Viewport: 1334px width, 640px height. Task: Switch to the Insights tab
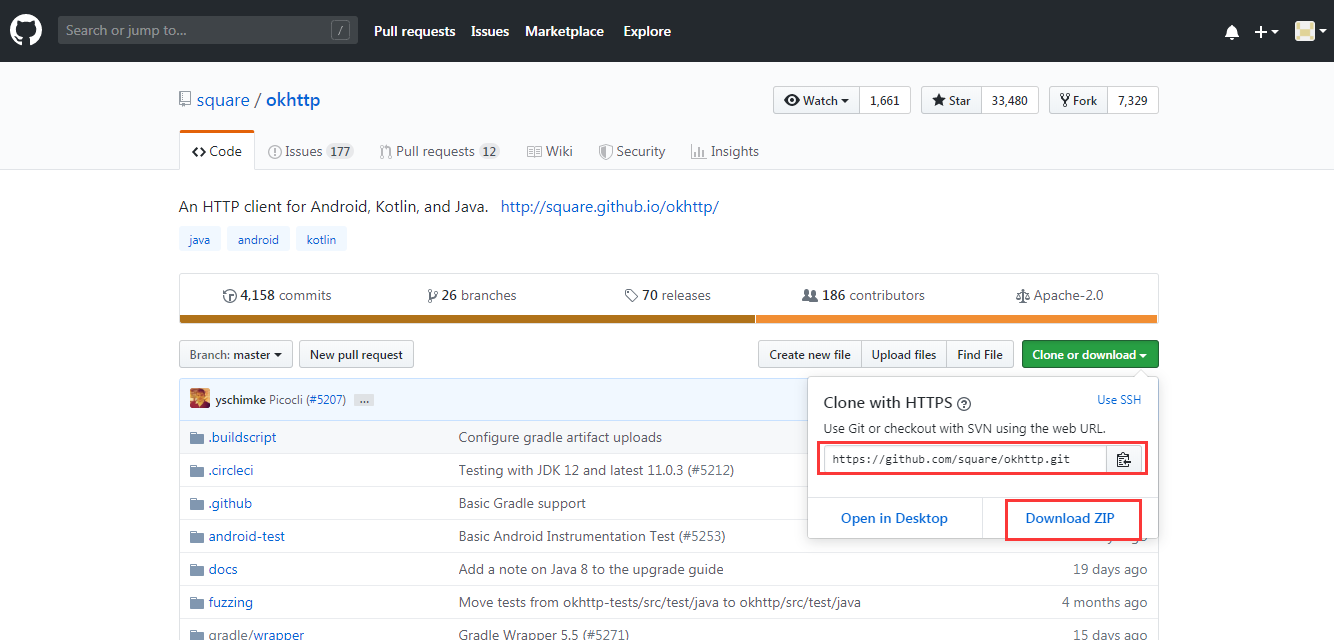[x=725, y=151]
